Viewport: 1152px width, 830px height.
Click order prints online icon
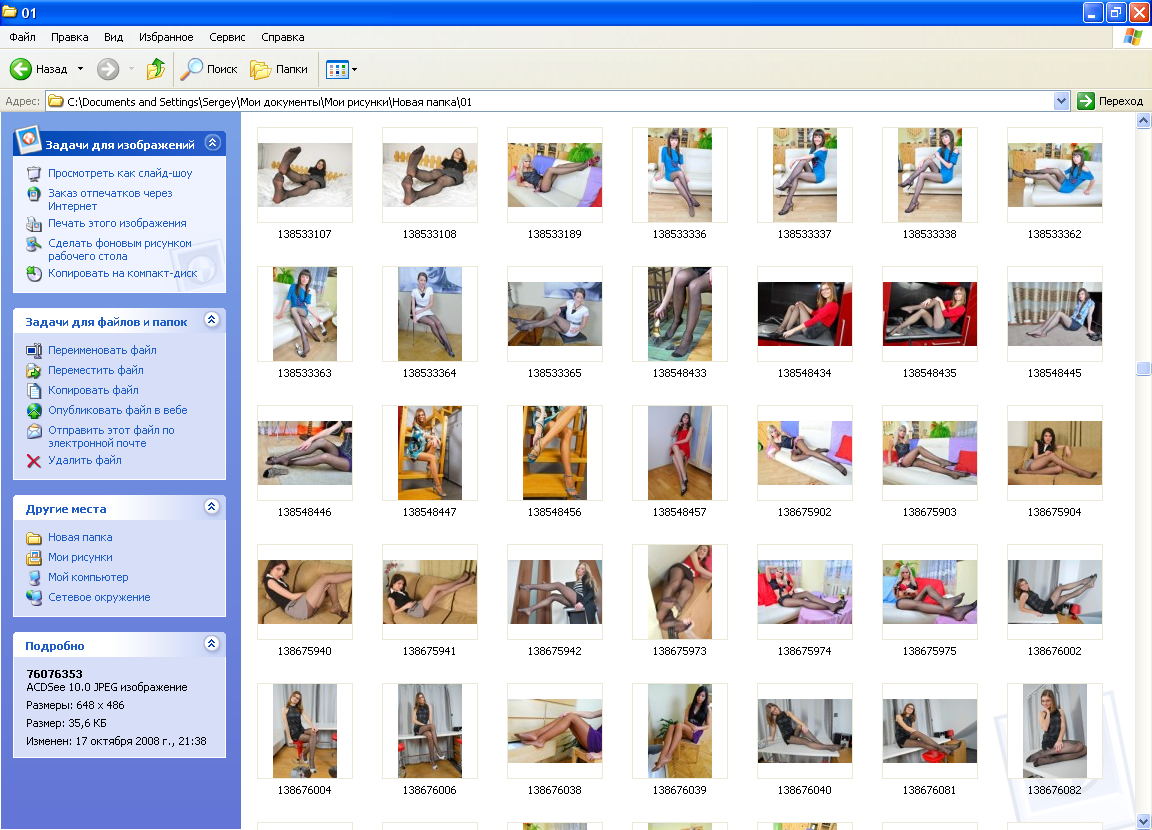pos(34,194)
